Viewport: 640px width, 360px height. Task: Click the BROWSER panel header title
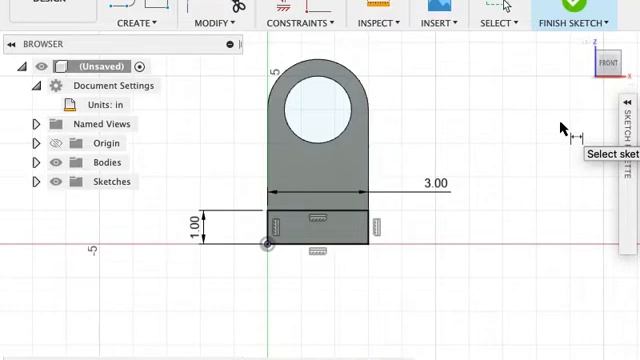click(x=43, y=44)
